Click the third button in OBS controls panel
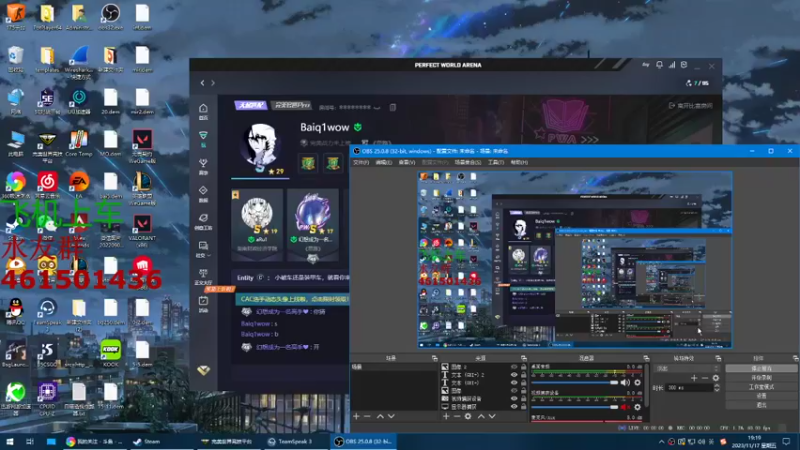This screenshot has width=800, height=450. tap(761, 387)
